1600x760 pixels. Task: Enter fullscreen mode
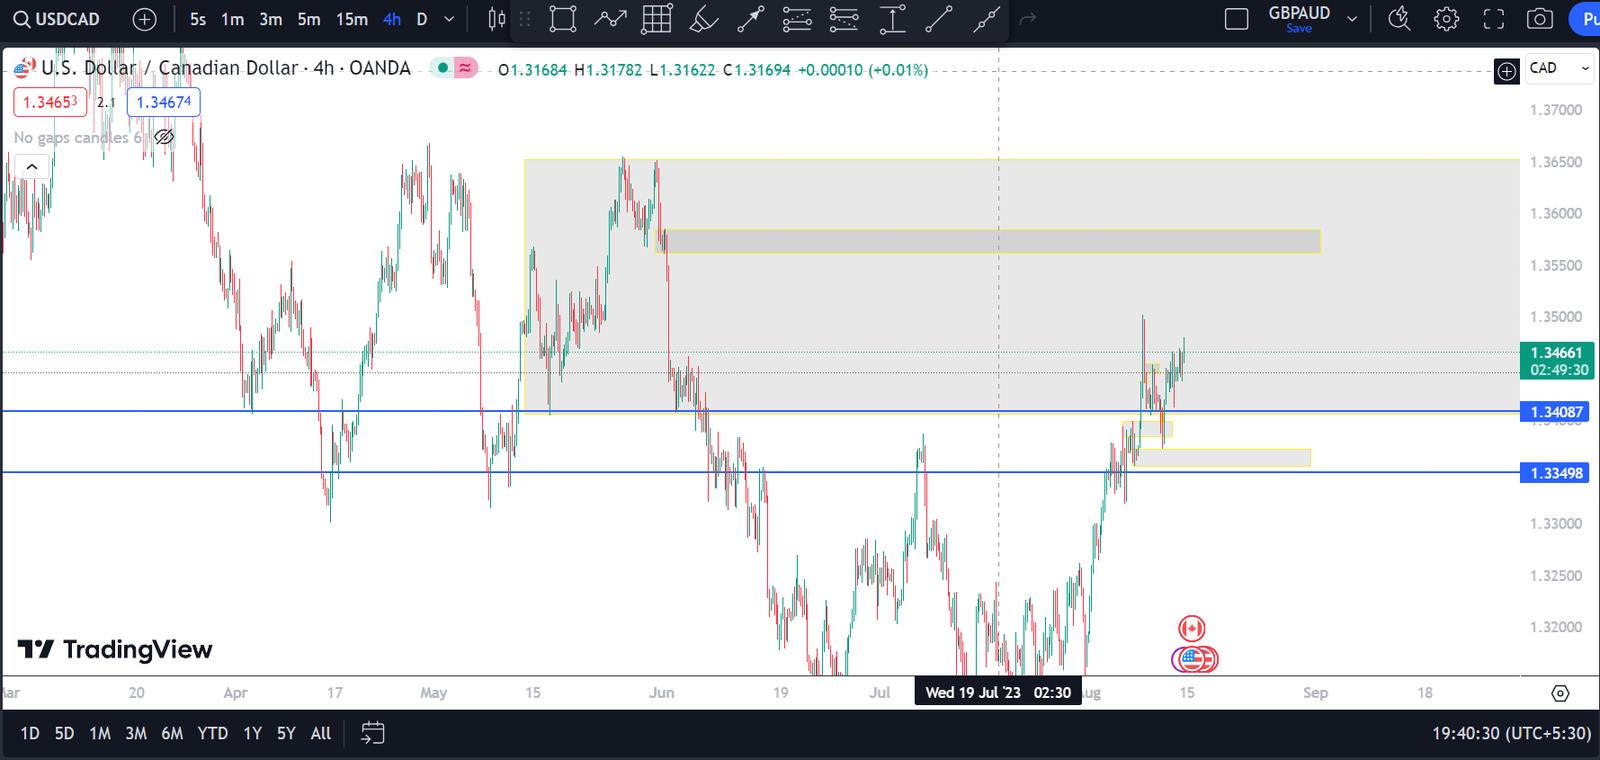point(1493,19)
